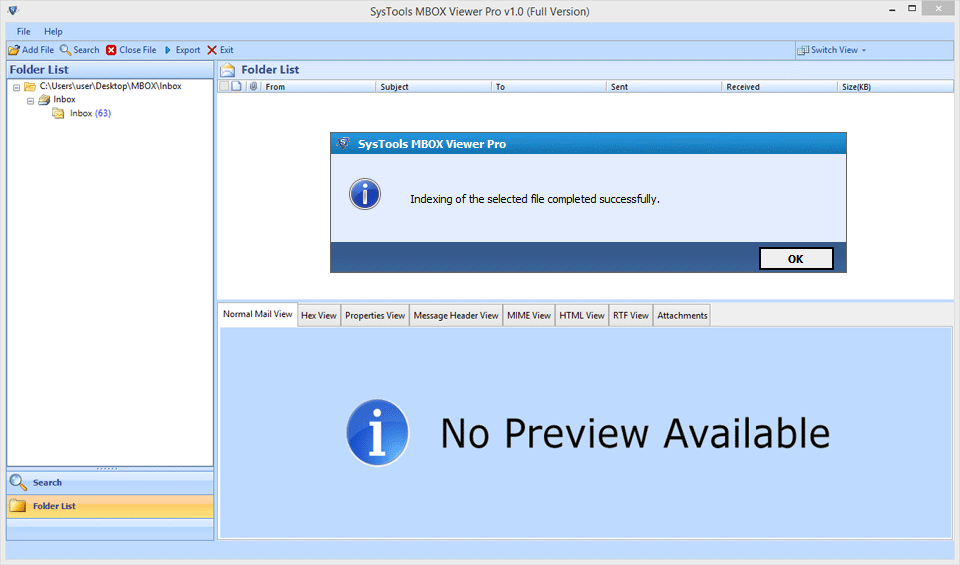Image resolution: width=960 pixels, height=565 pixels.
Task: Minimize the MBOX Viewer window
Action: click(892, 9)
